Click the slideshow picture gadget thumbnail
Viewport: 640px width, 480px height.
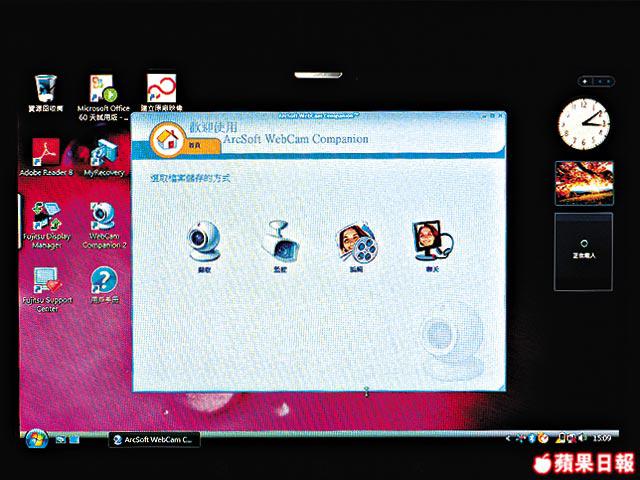[x=582, y=184]
